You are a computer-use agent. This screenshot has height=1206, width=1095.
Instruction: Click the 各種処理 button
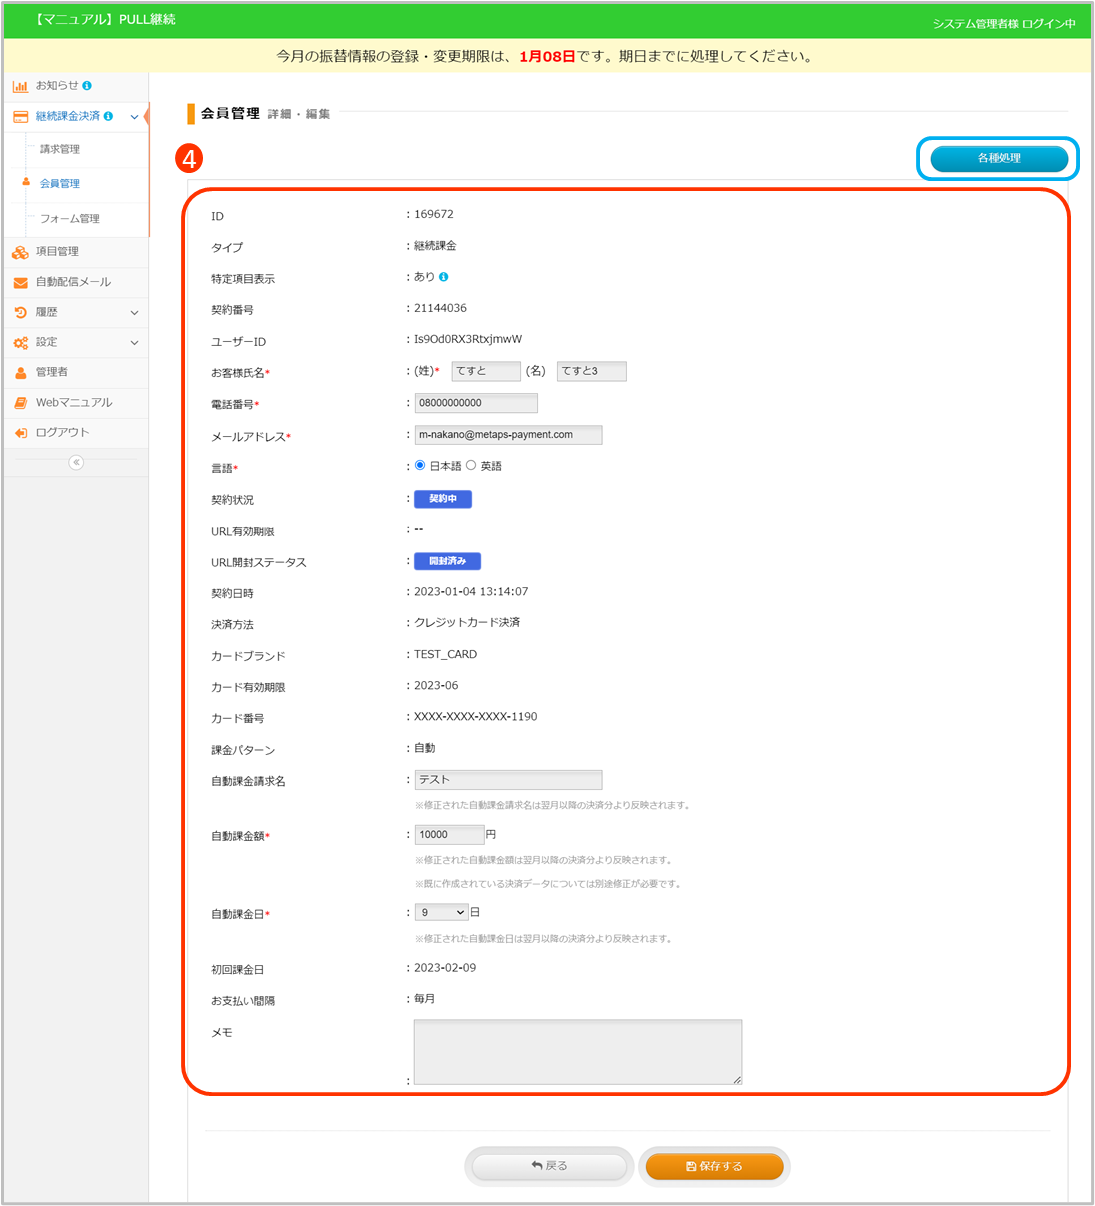click(x=998, y=159)
